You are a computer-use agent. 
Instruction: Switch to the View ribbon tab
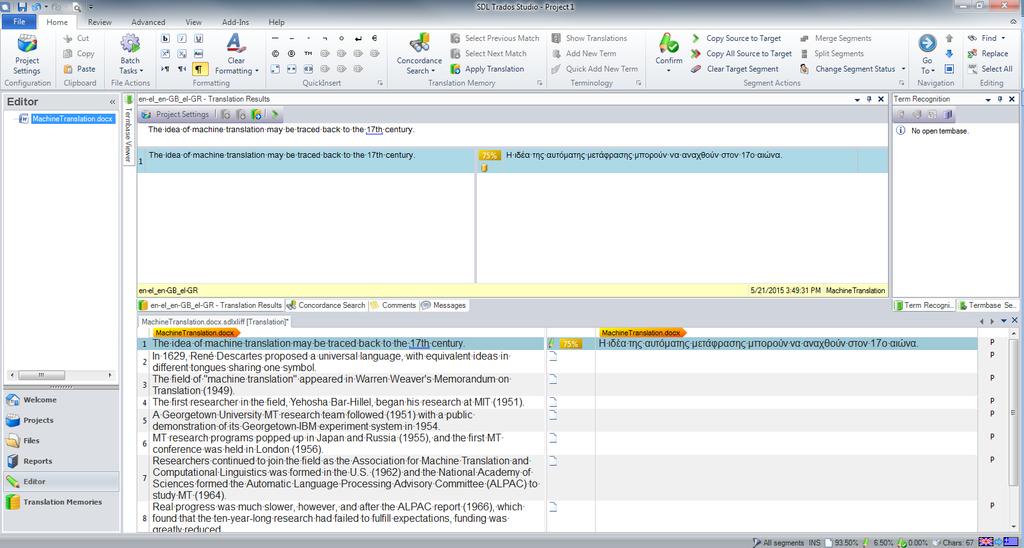[x=193, y=22]
